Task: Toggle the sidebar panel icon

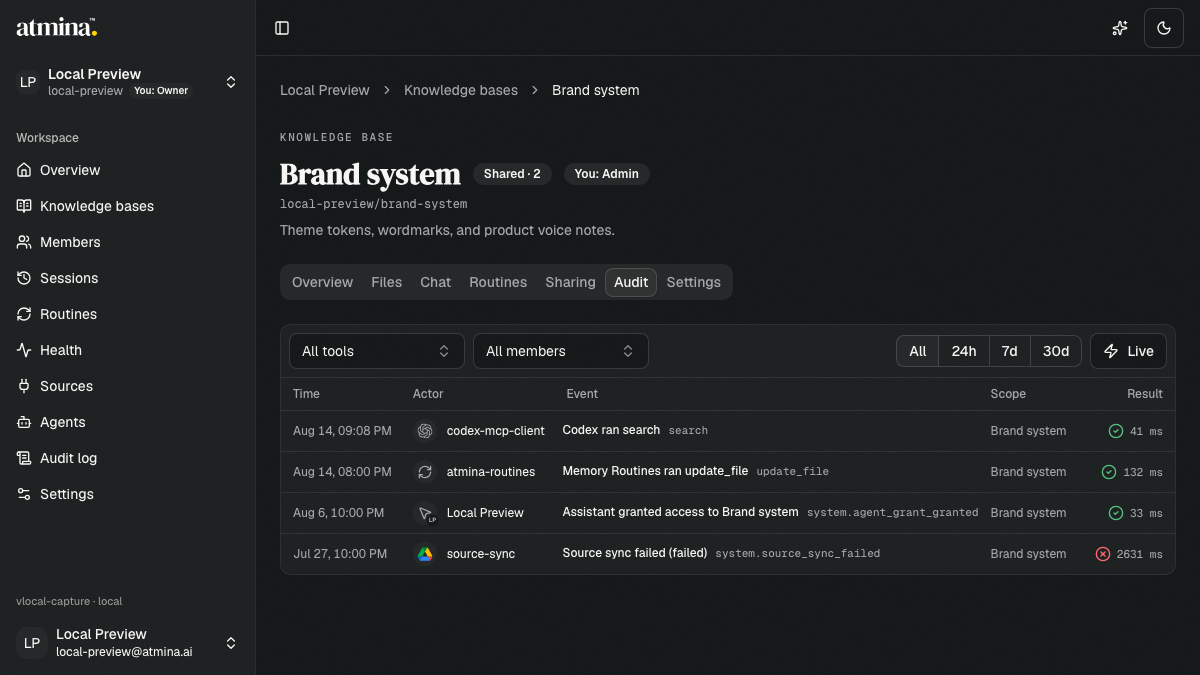Action: click(x=282, y=28)
